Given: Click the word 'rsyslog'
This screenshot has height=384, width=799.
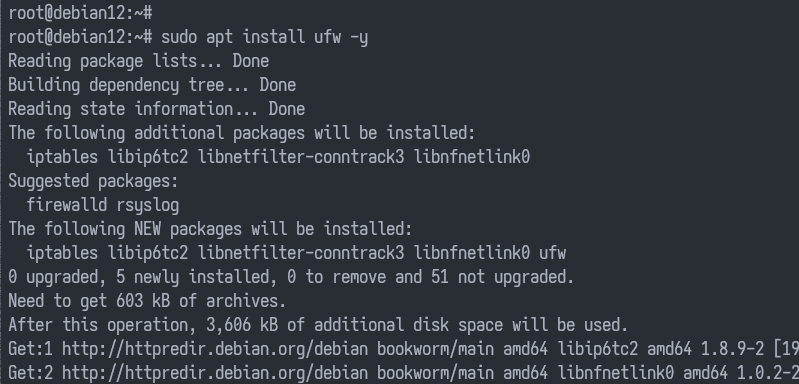Looking at the screenshot, I should click(x=148, y=205).
